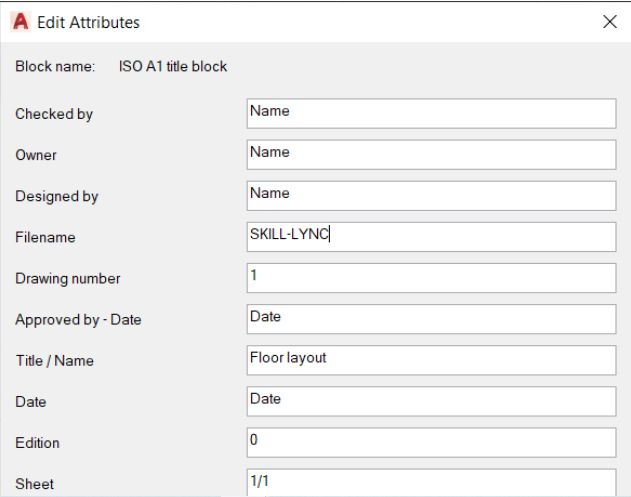
Task: Click the Owner input field
Action: click(x=431, y=155)
